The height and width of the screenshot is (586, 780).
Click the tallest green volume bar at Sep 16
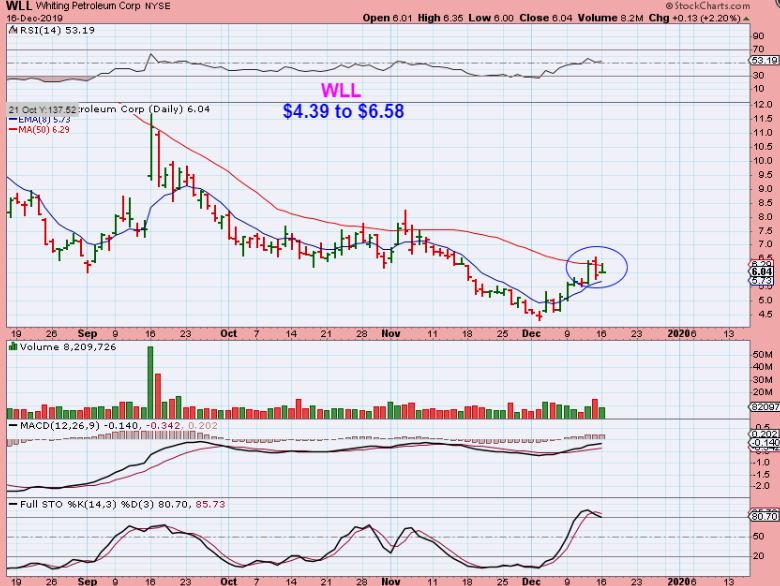[150, 382]
